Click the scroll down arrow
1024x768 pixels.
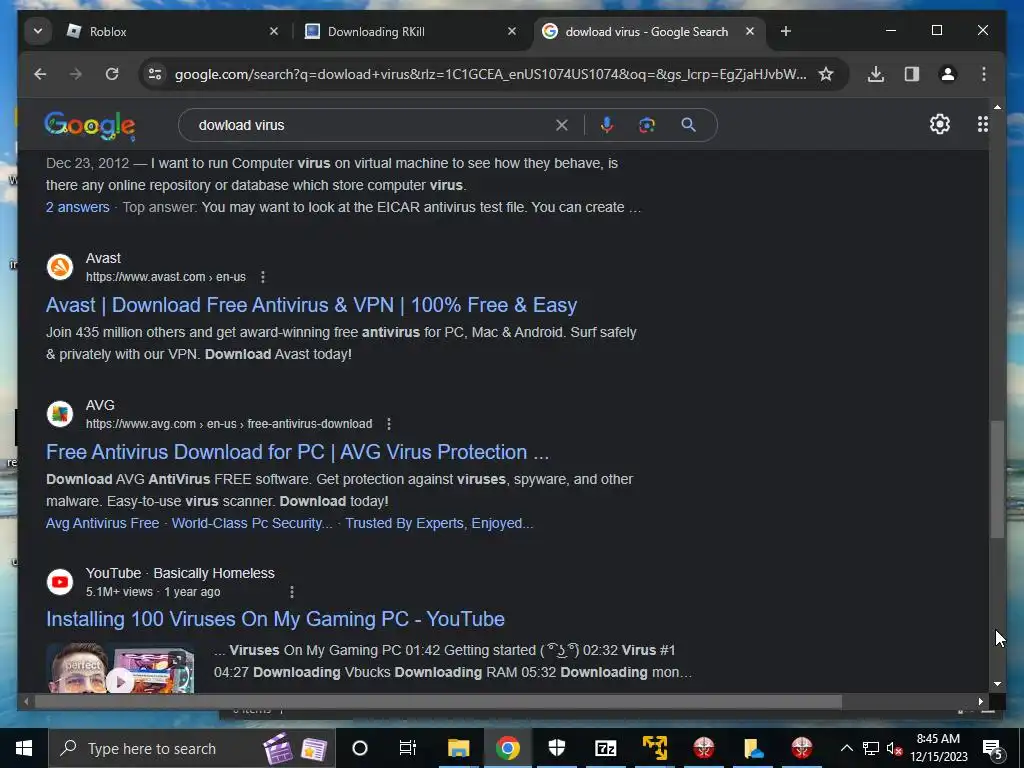[997, 684]
